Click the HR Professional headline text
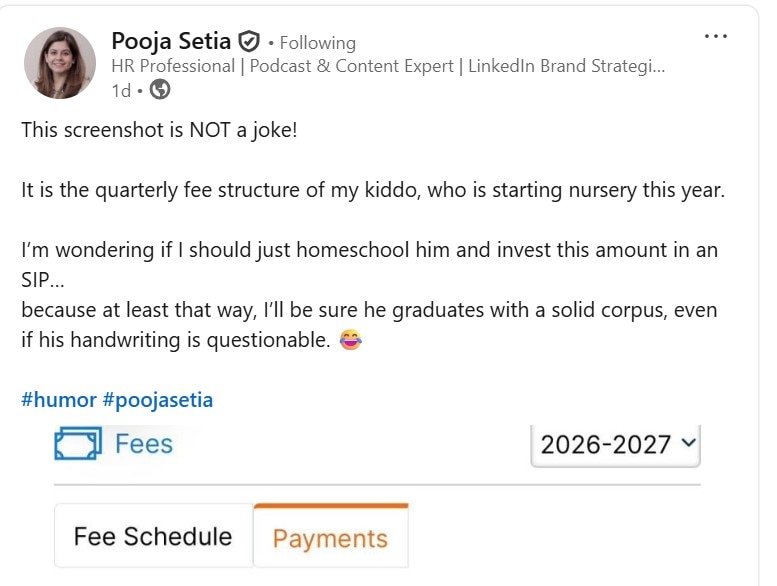777x586 pixels. pyautogui.click(x=386, y=67)
